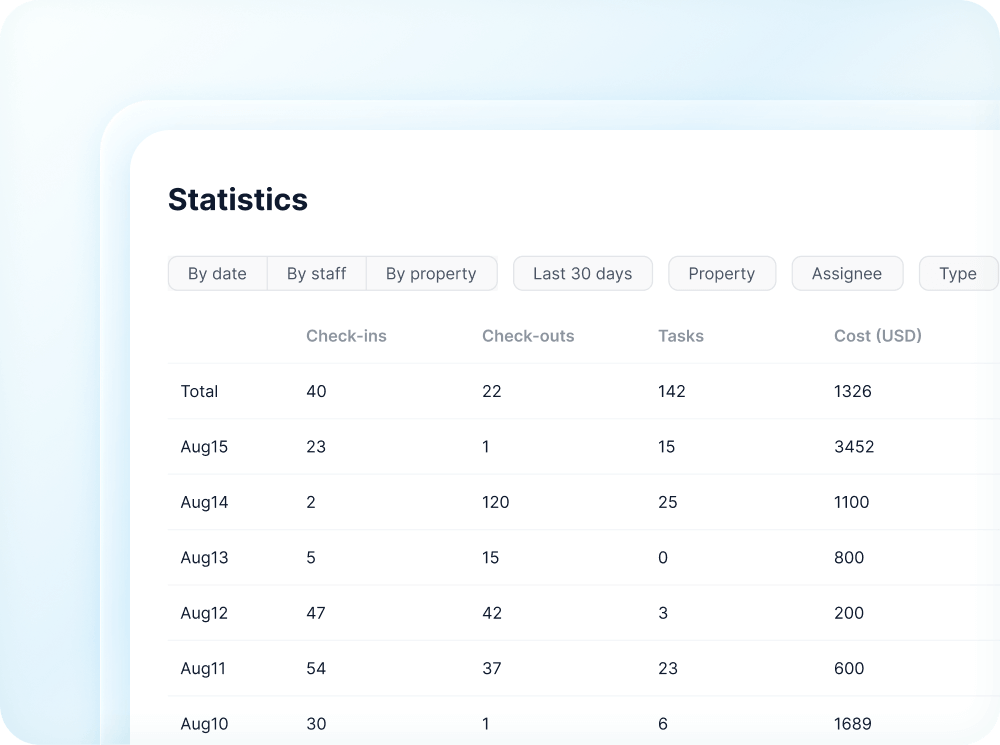Open the "Last 30 days" date range selector
Image resolution: width=1000 pixels, height=745 pixels.
pyautogui.click(x=582, y=273)
